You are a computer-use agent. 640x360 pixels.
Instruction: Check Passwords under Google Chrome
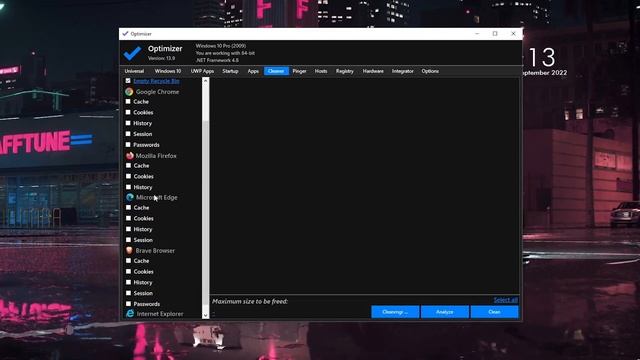pyautogui.click(x=128, y=144)
